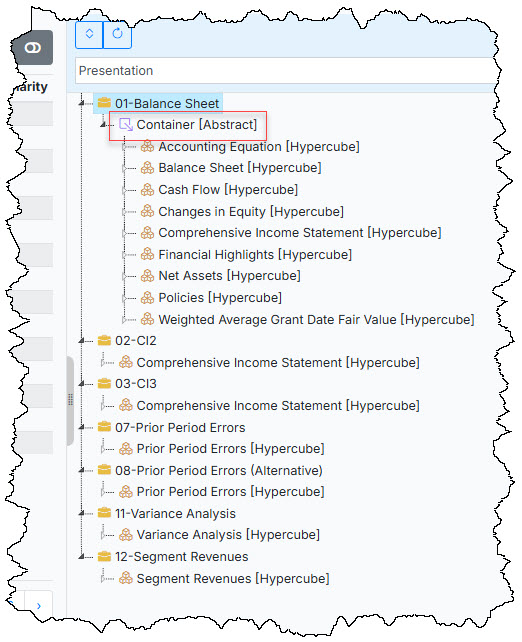Image resolution: width=522 pixels, height=642 pixels.
Task: Collapse the 02-CI2 network node
Action: coord(81,341)
